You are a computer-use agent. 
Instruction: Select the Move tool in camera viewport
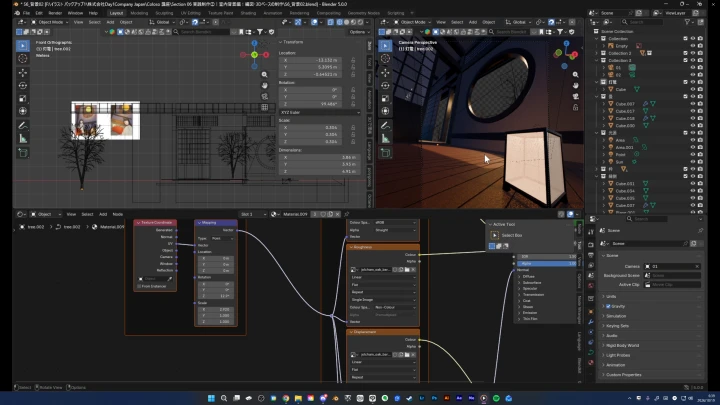click(385, 73)
